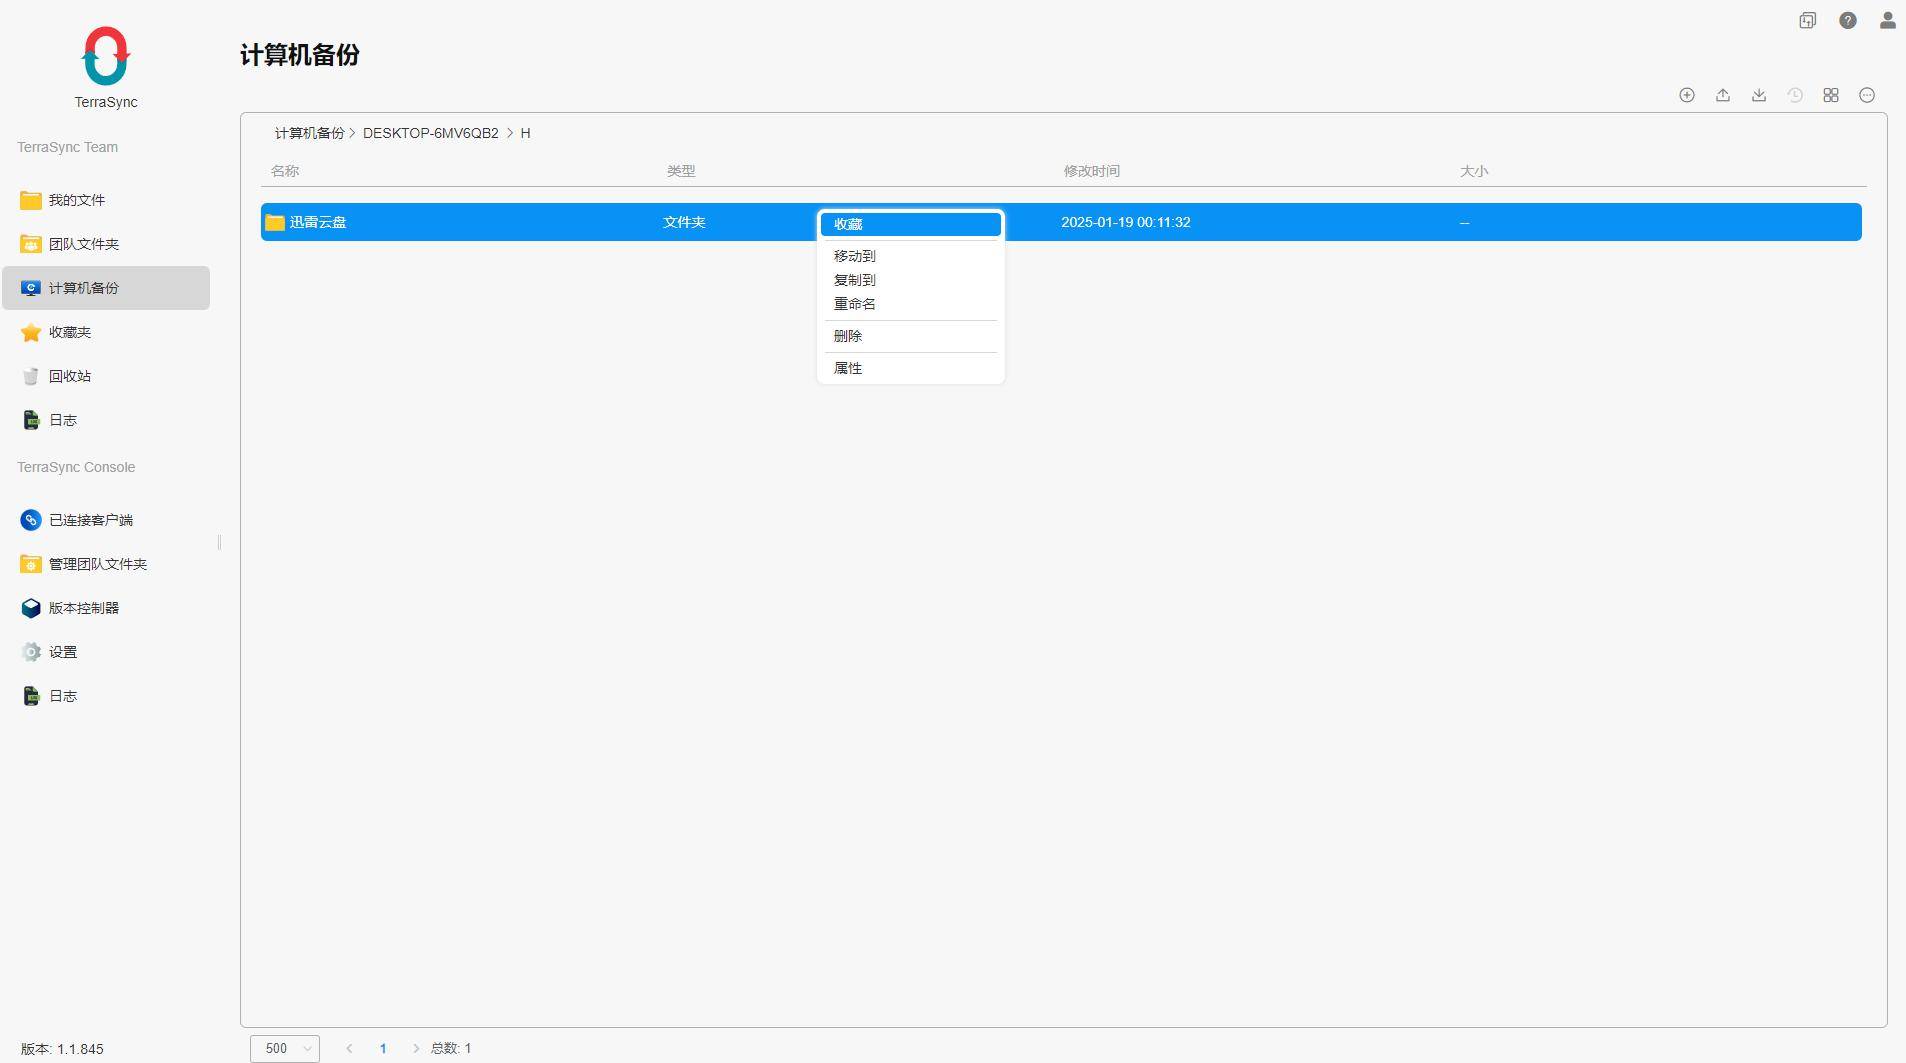Open 属性 from the context menu
Image resolution: width=1906 pixels, height=1063 pixels.
click(x=848, y=368)
